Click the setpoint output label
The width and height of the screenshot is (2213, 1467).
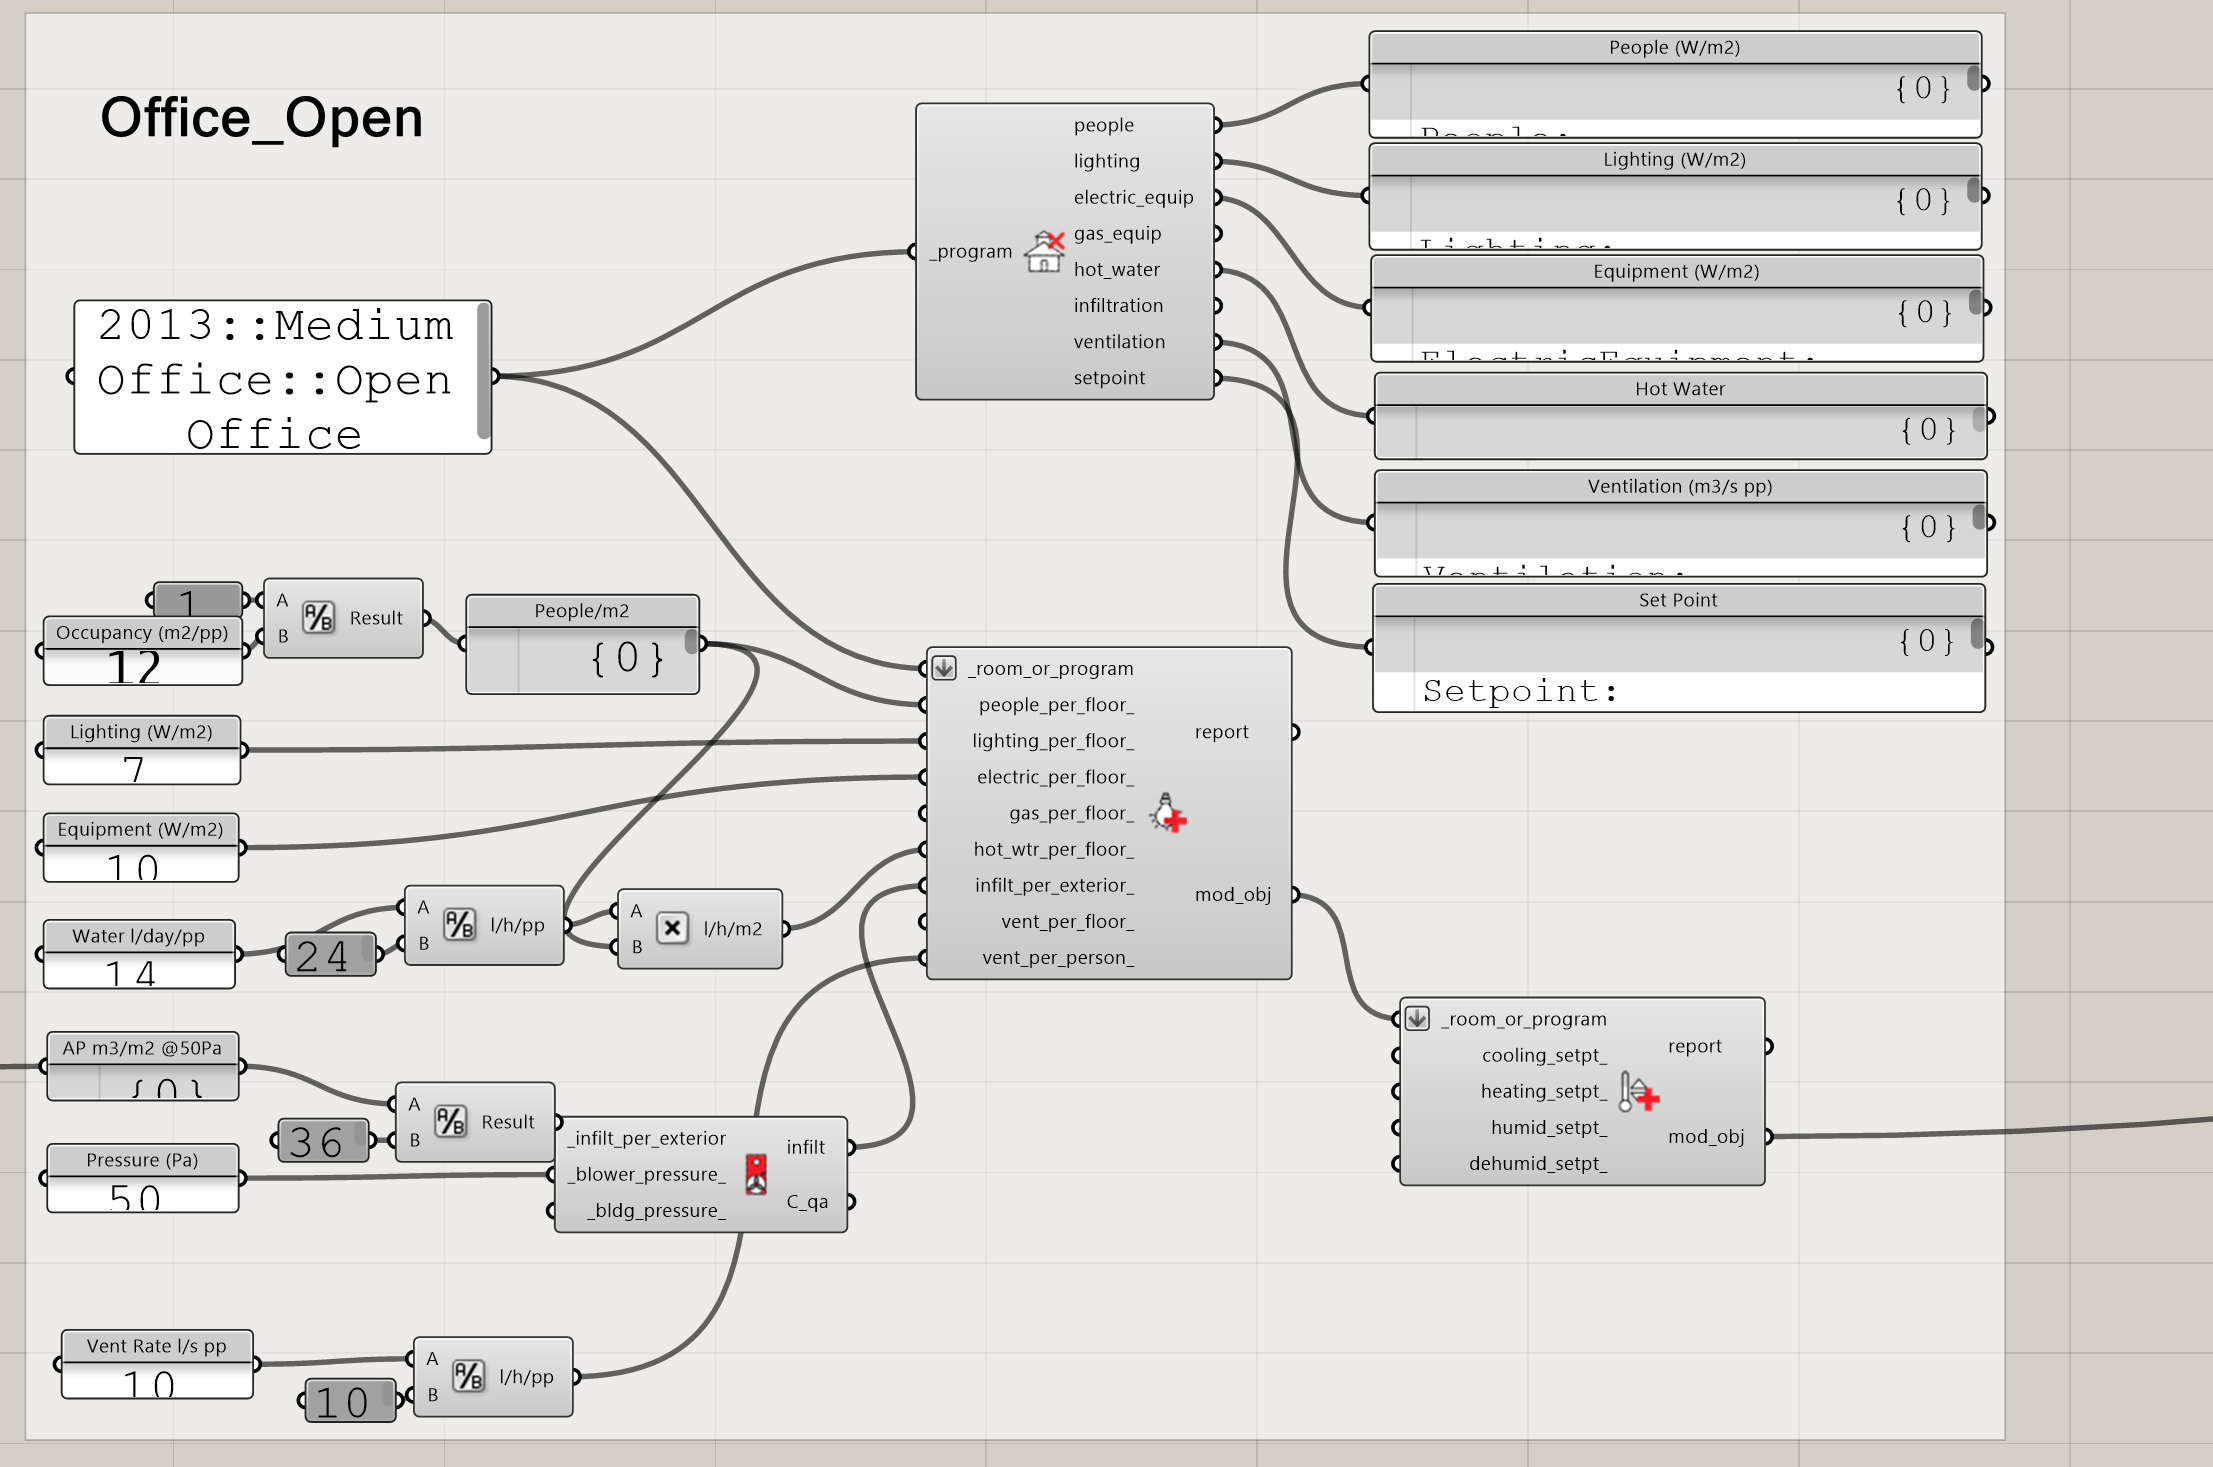(x=1109, y=377)
